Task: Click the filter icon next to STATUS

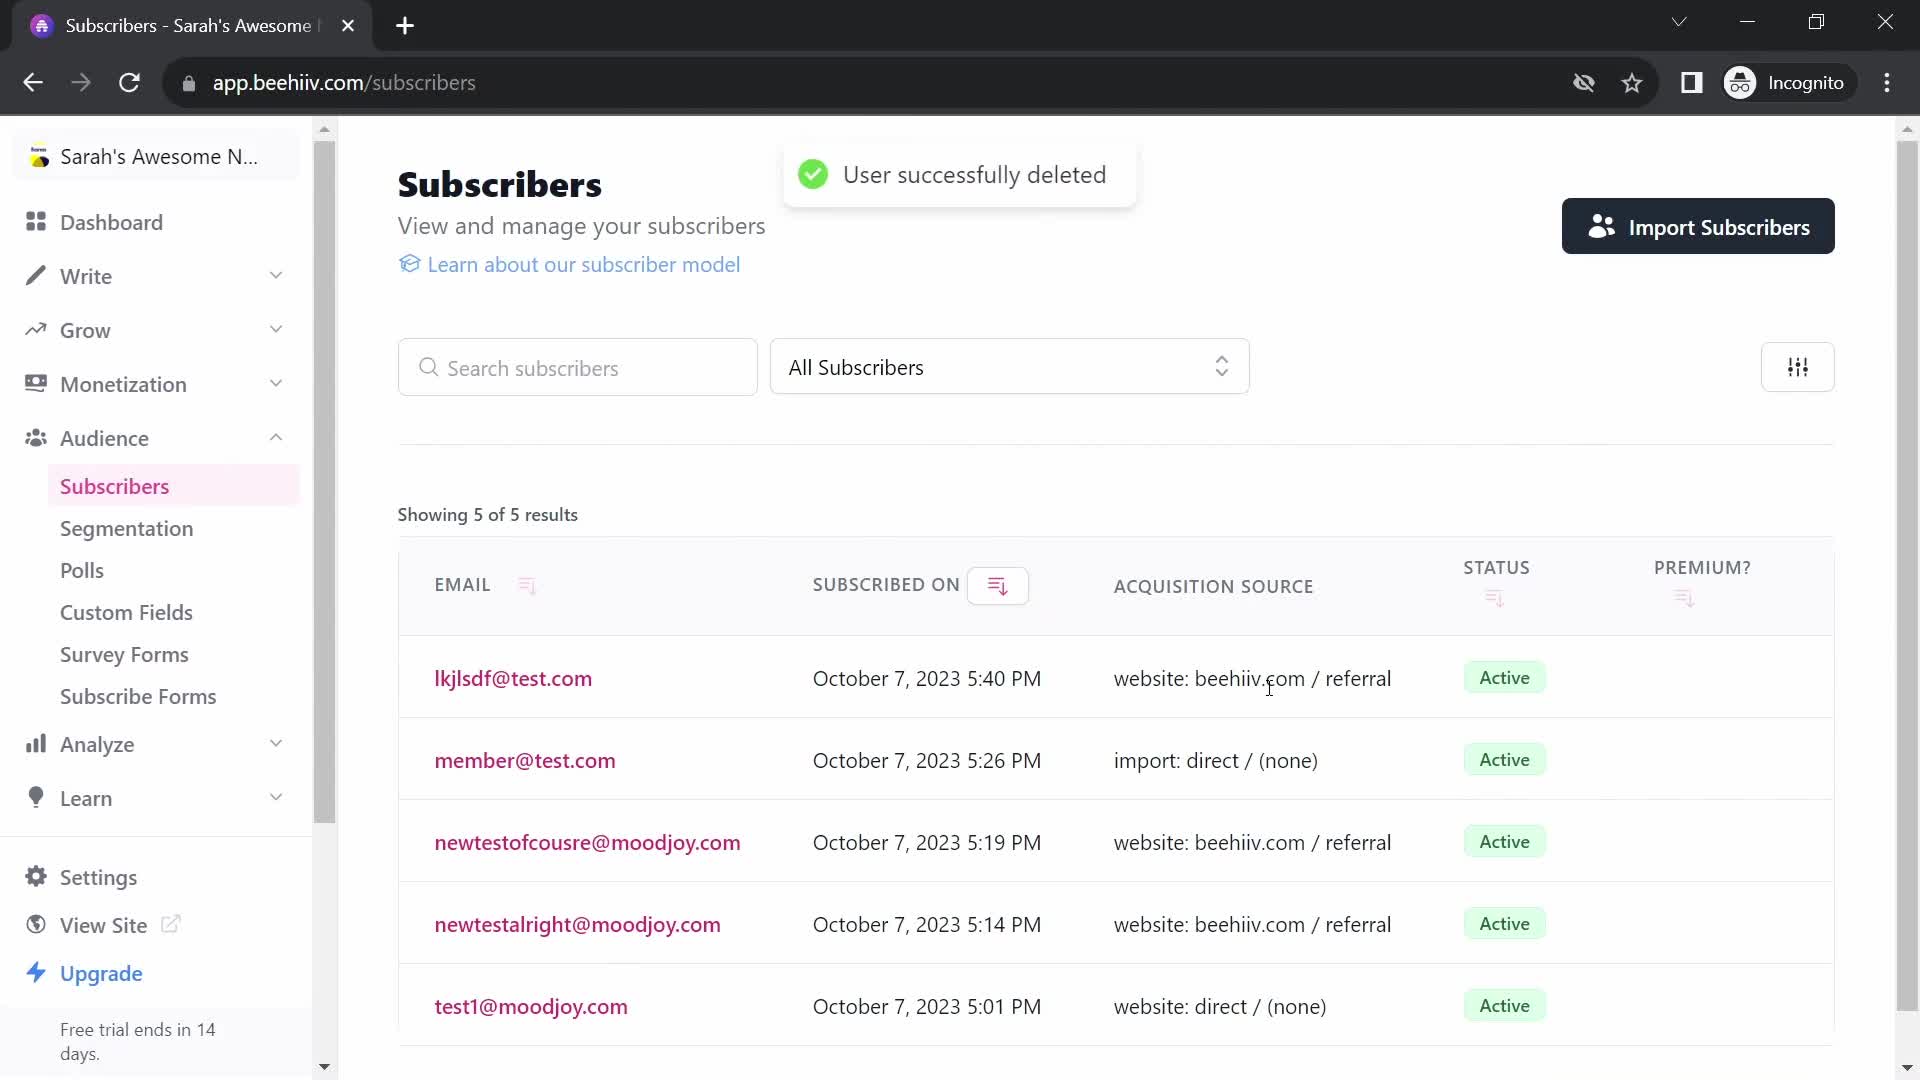Action: [1494, 597]
